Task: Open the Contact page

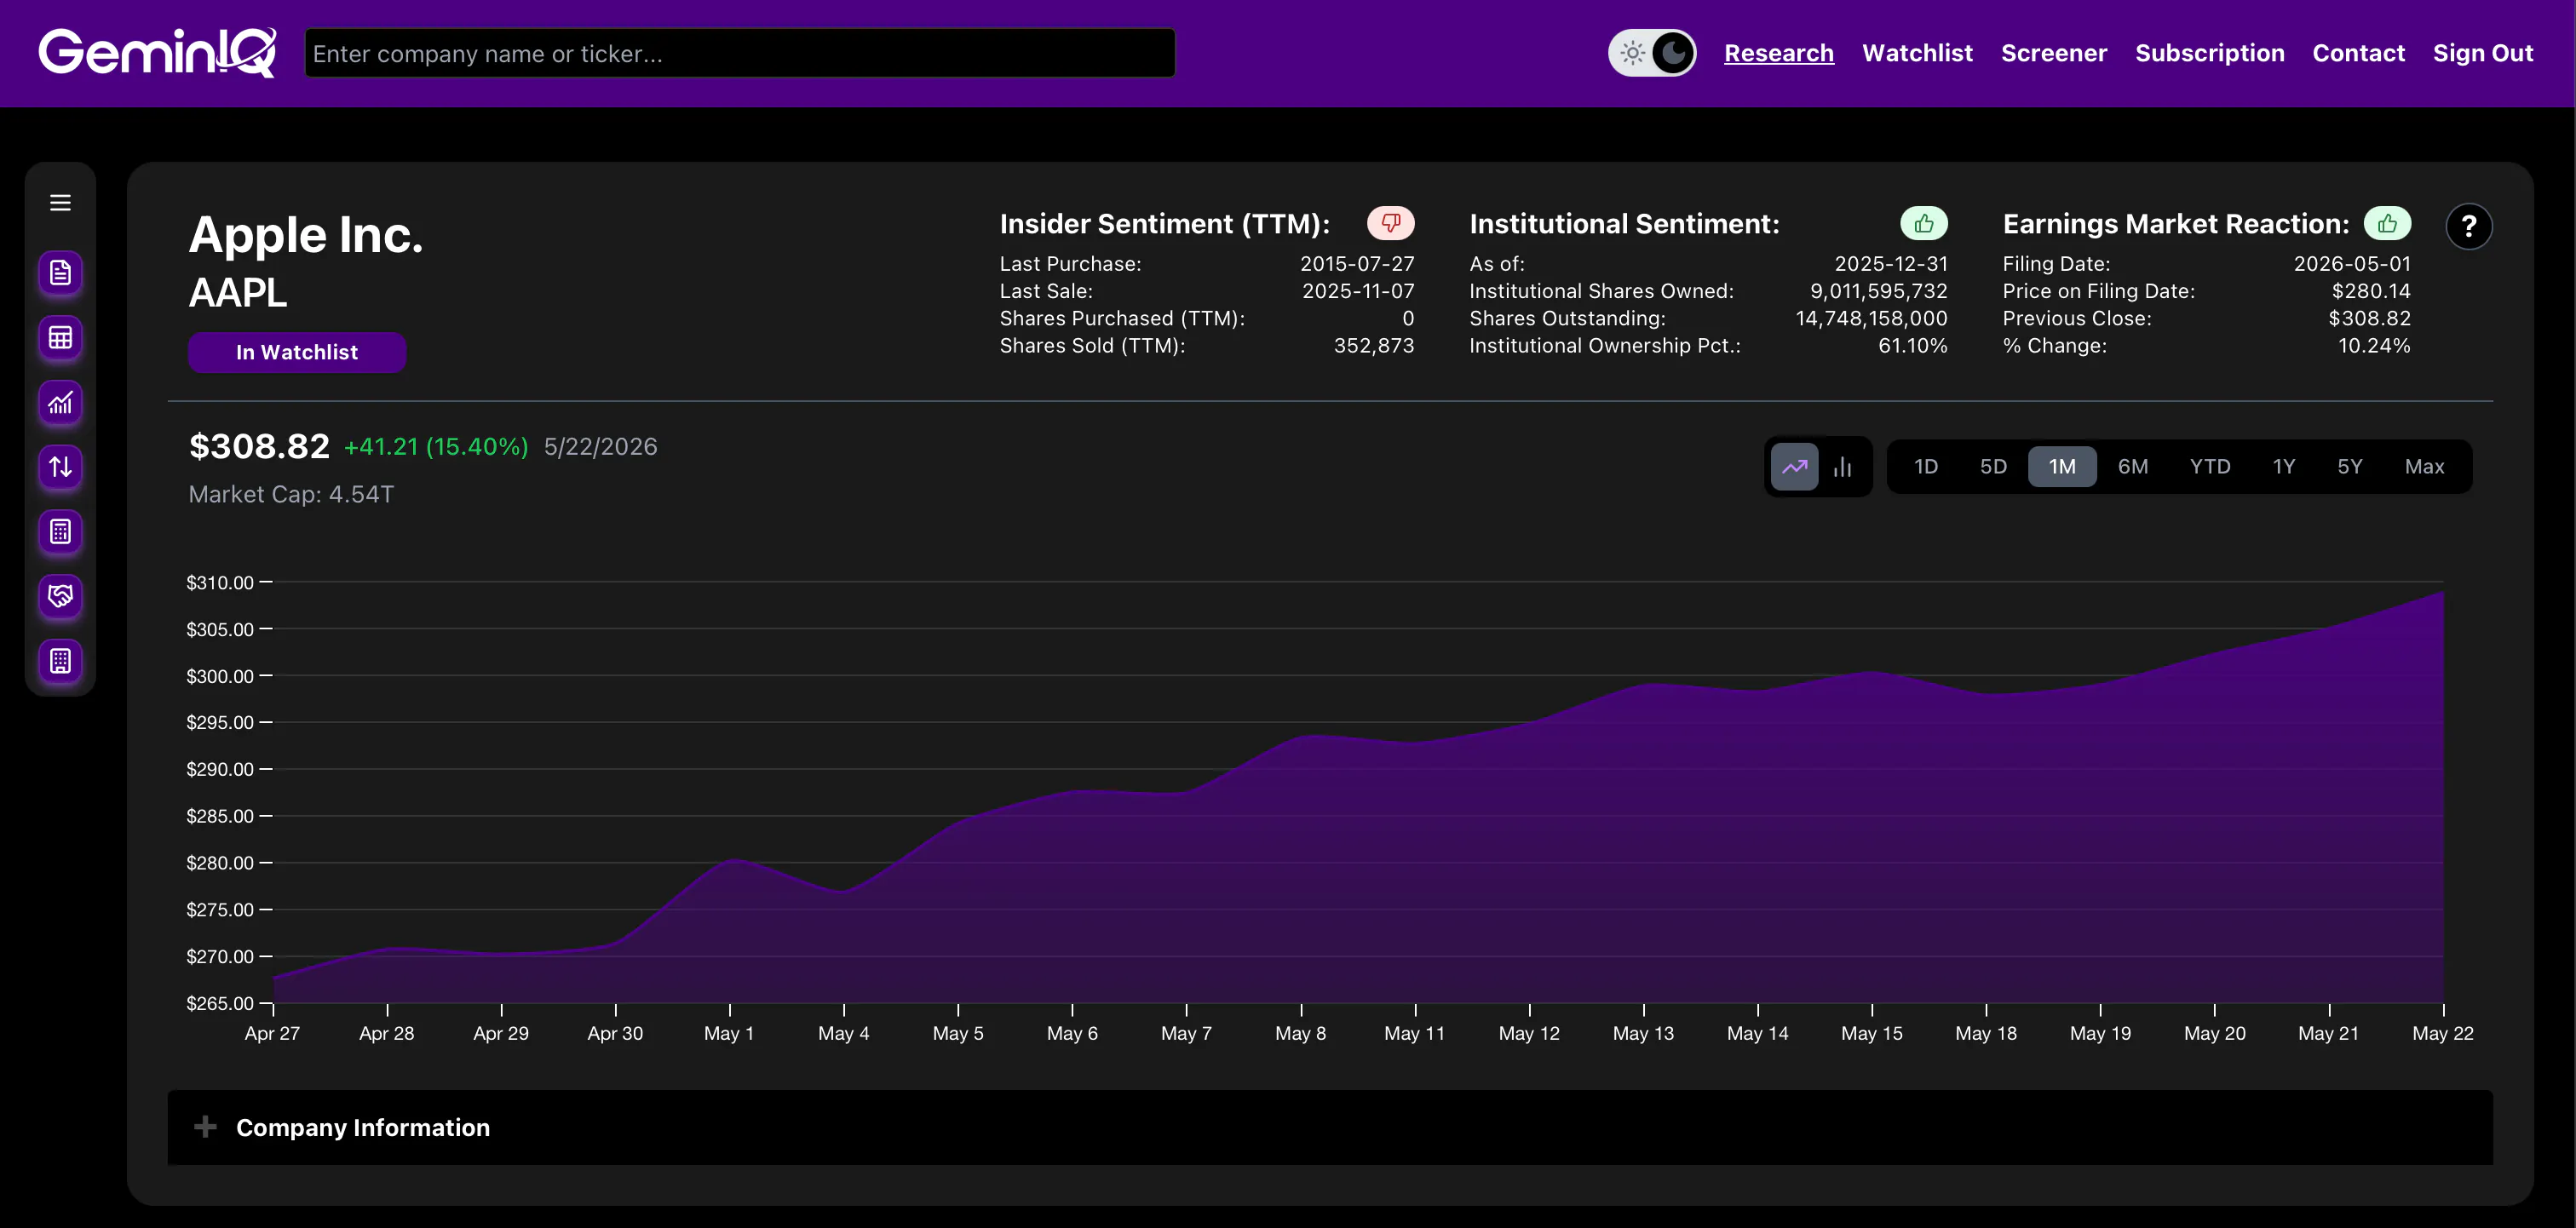Action: pos(2358,53)
